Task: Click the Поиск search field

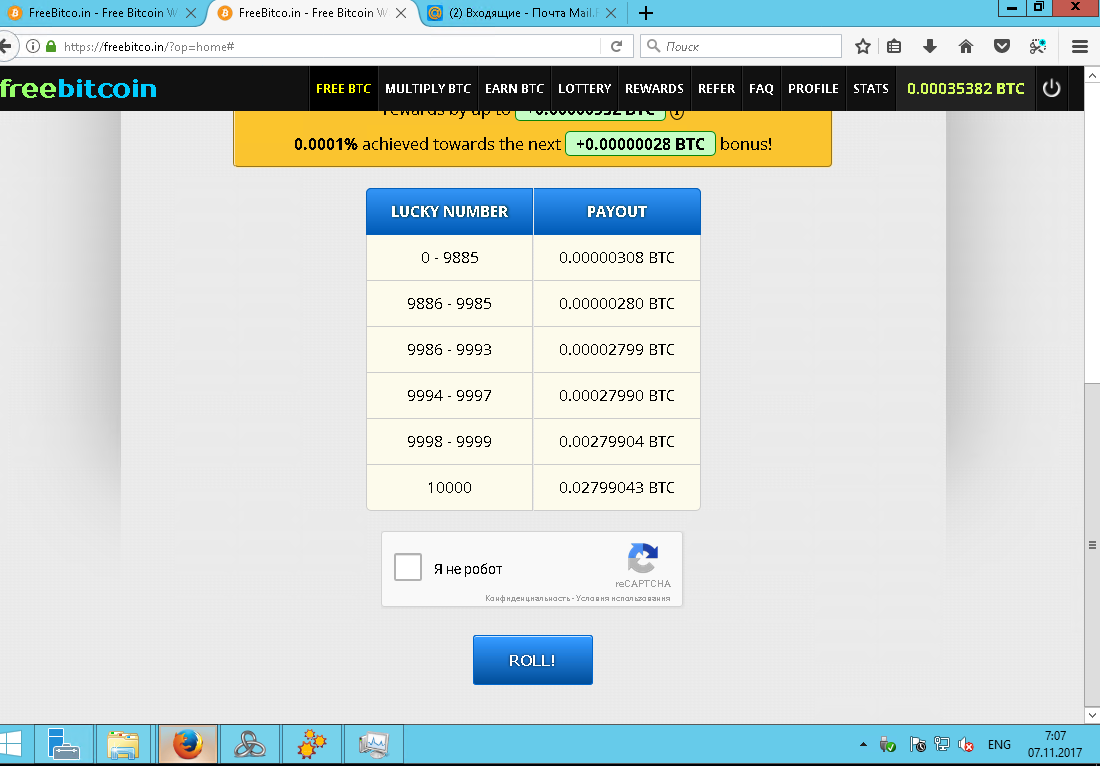Action: (x=741, y=46)
